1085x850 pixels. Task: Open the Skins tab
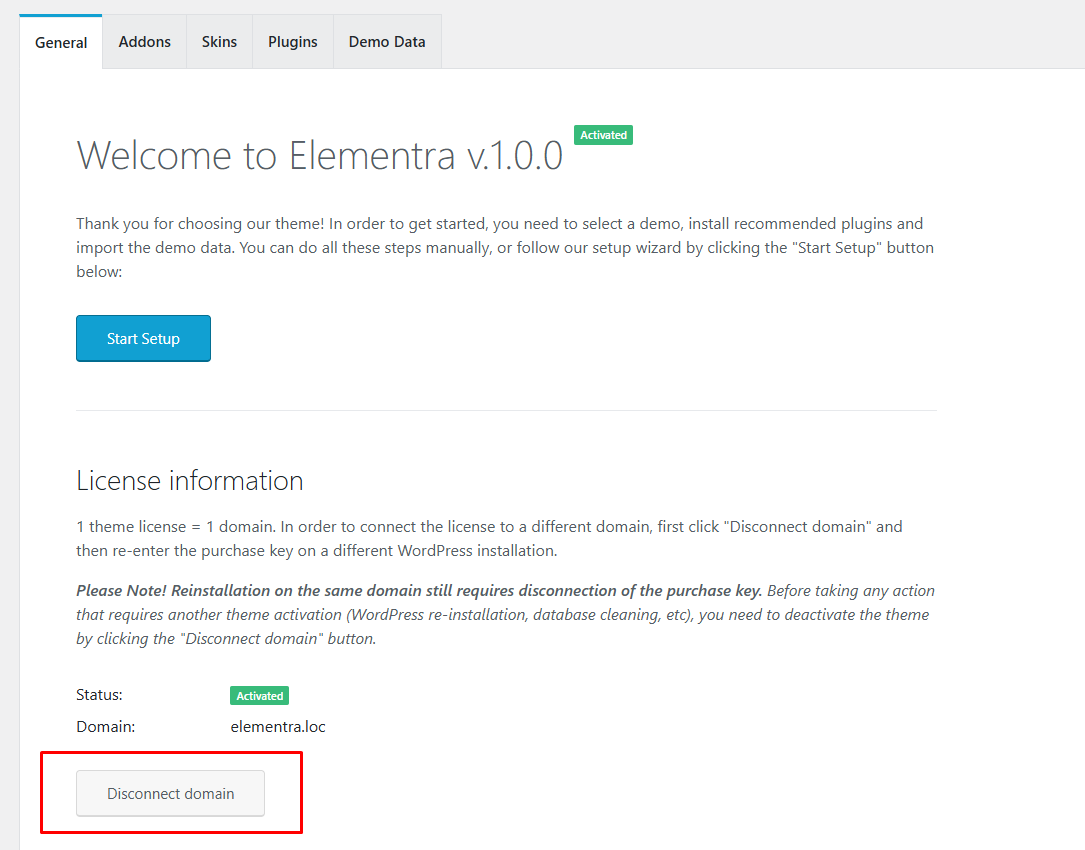[219, 42]
